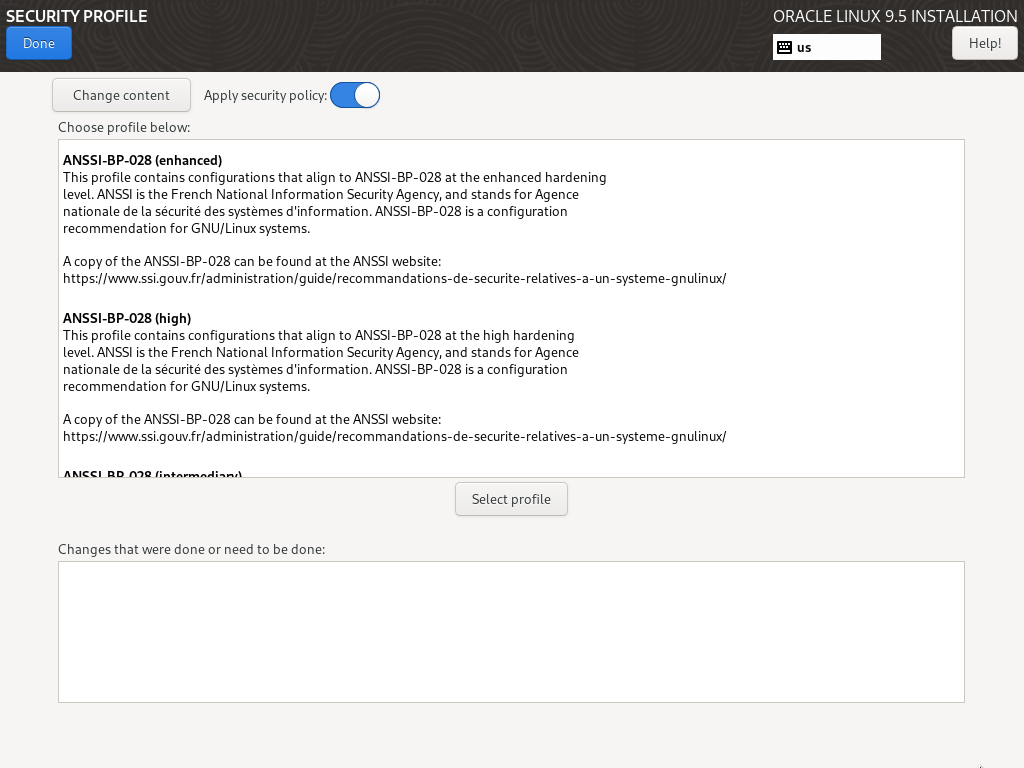This screenshot has height=768, width=1024.
Task: Click the Done button
Action: (x=39, y=43)
